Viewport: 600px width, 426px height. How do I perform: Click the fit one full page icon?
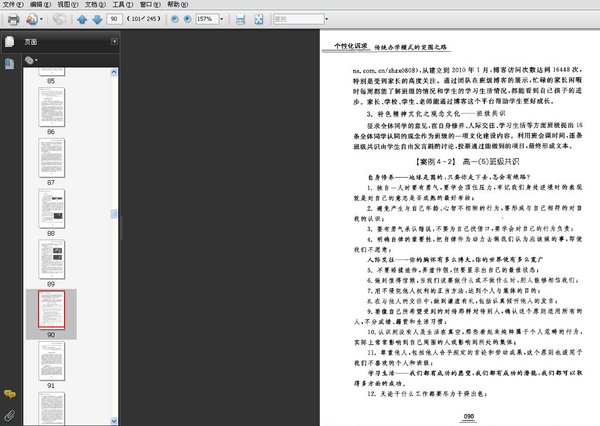(x=259, y=19)
